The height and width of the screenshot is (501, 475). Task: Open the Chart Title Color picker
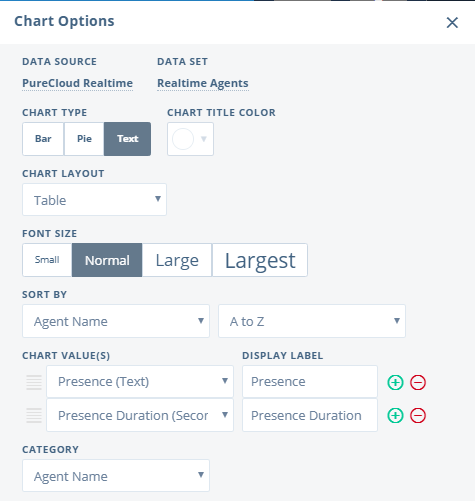tap(190, 139)
